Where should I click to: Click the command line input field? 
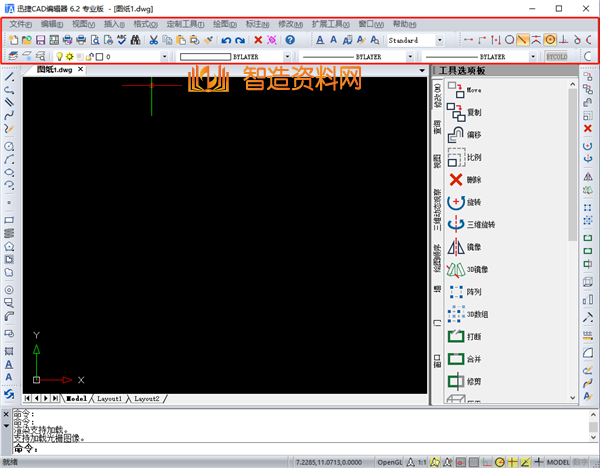pos(200,449)
